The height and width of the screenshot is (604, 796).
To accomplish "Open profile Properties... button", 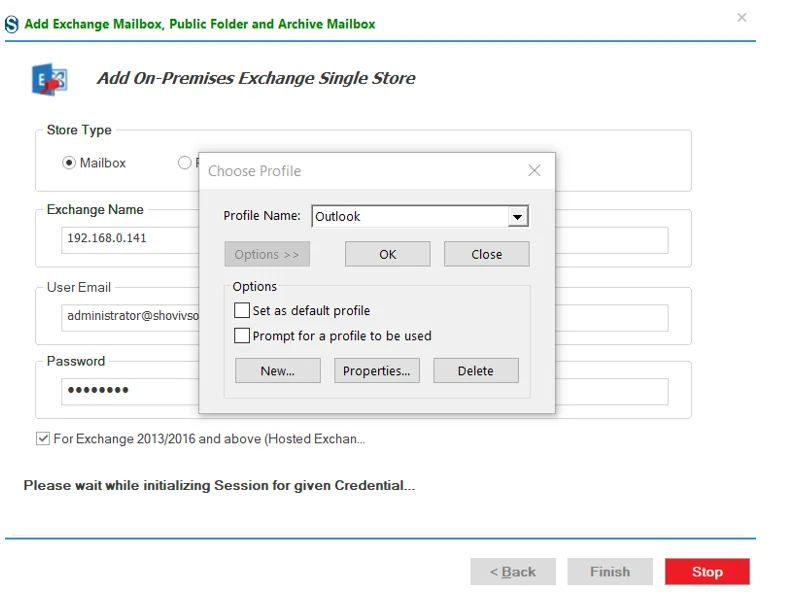I will pos(377,371).
